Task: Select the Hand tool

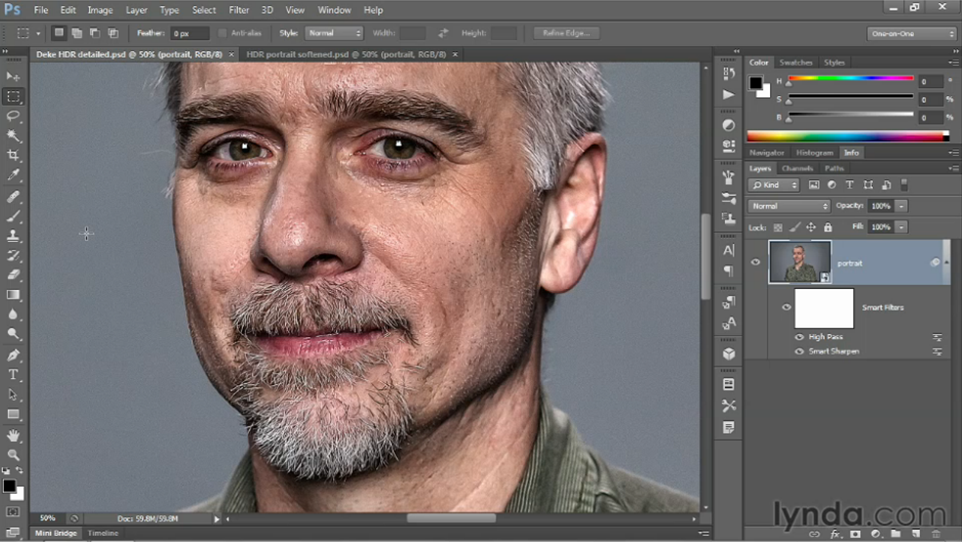Action: 13,436
